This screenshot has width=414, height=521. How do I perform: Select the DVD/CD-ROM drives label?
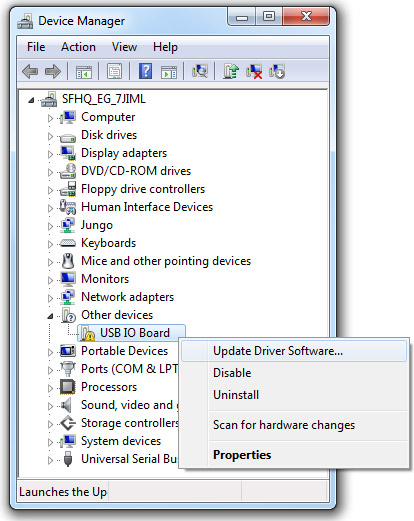pyautogui.click(x=136, y=171)
